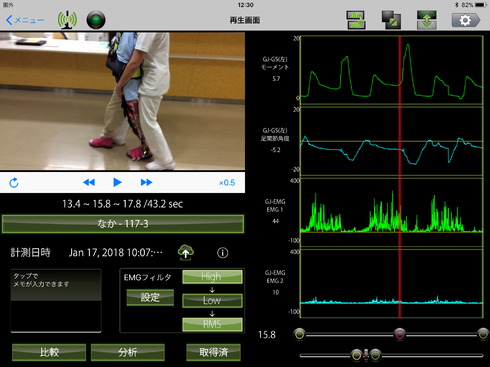The width and height of the screenshot is (490, 367).
Task: Tap the 取得済 button
Action: tap(213, 352)
